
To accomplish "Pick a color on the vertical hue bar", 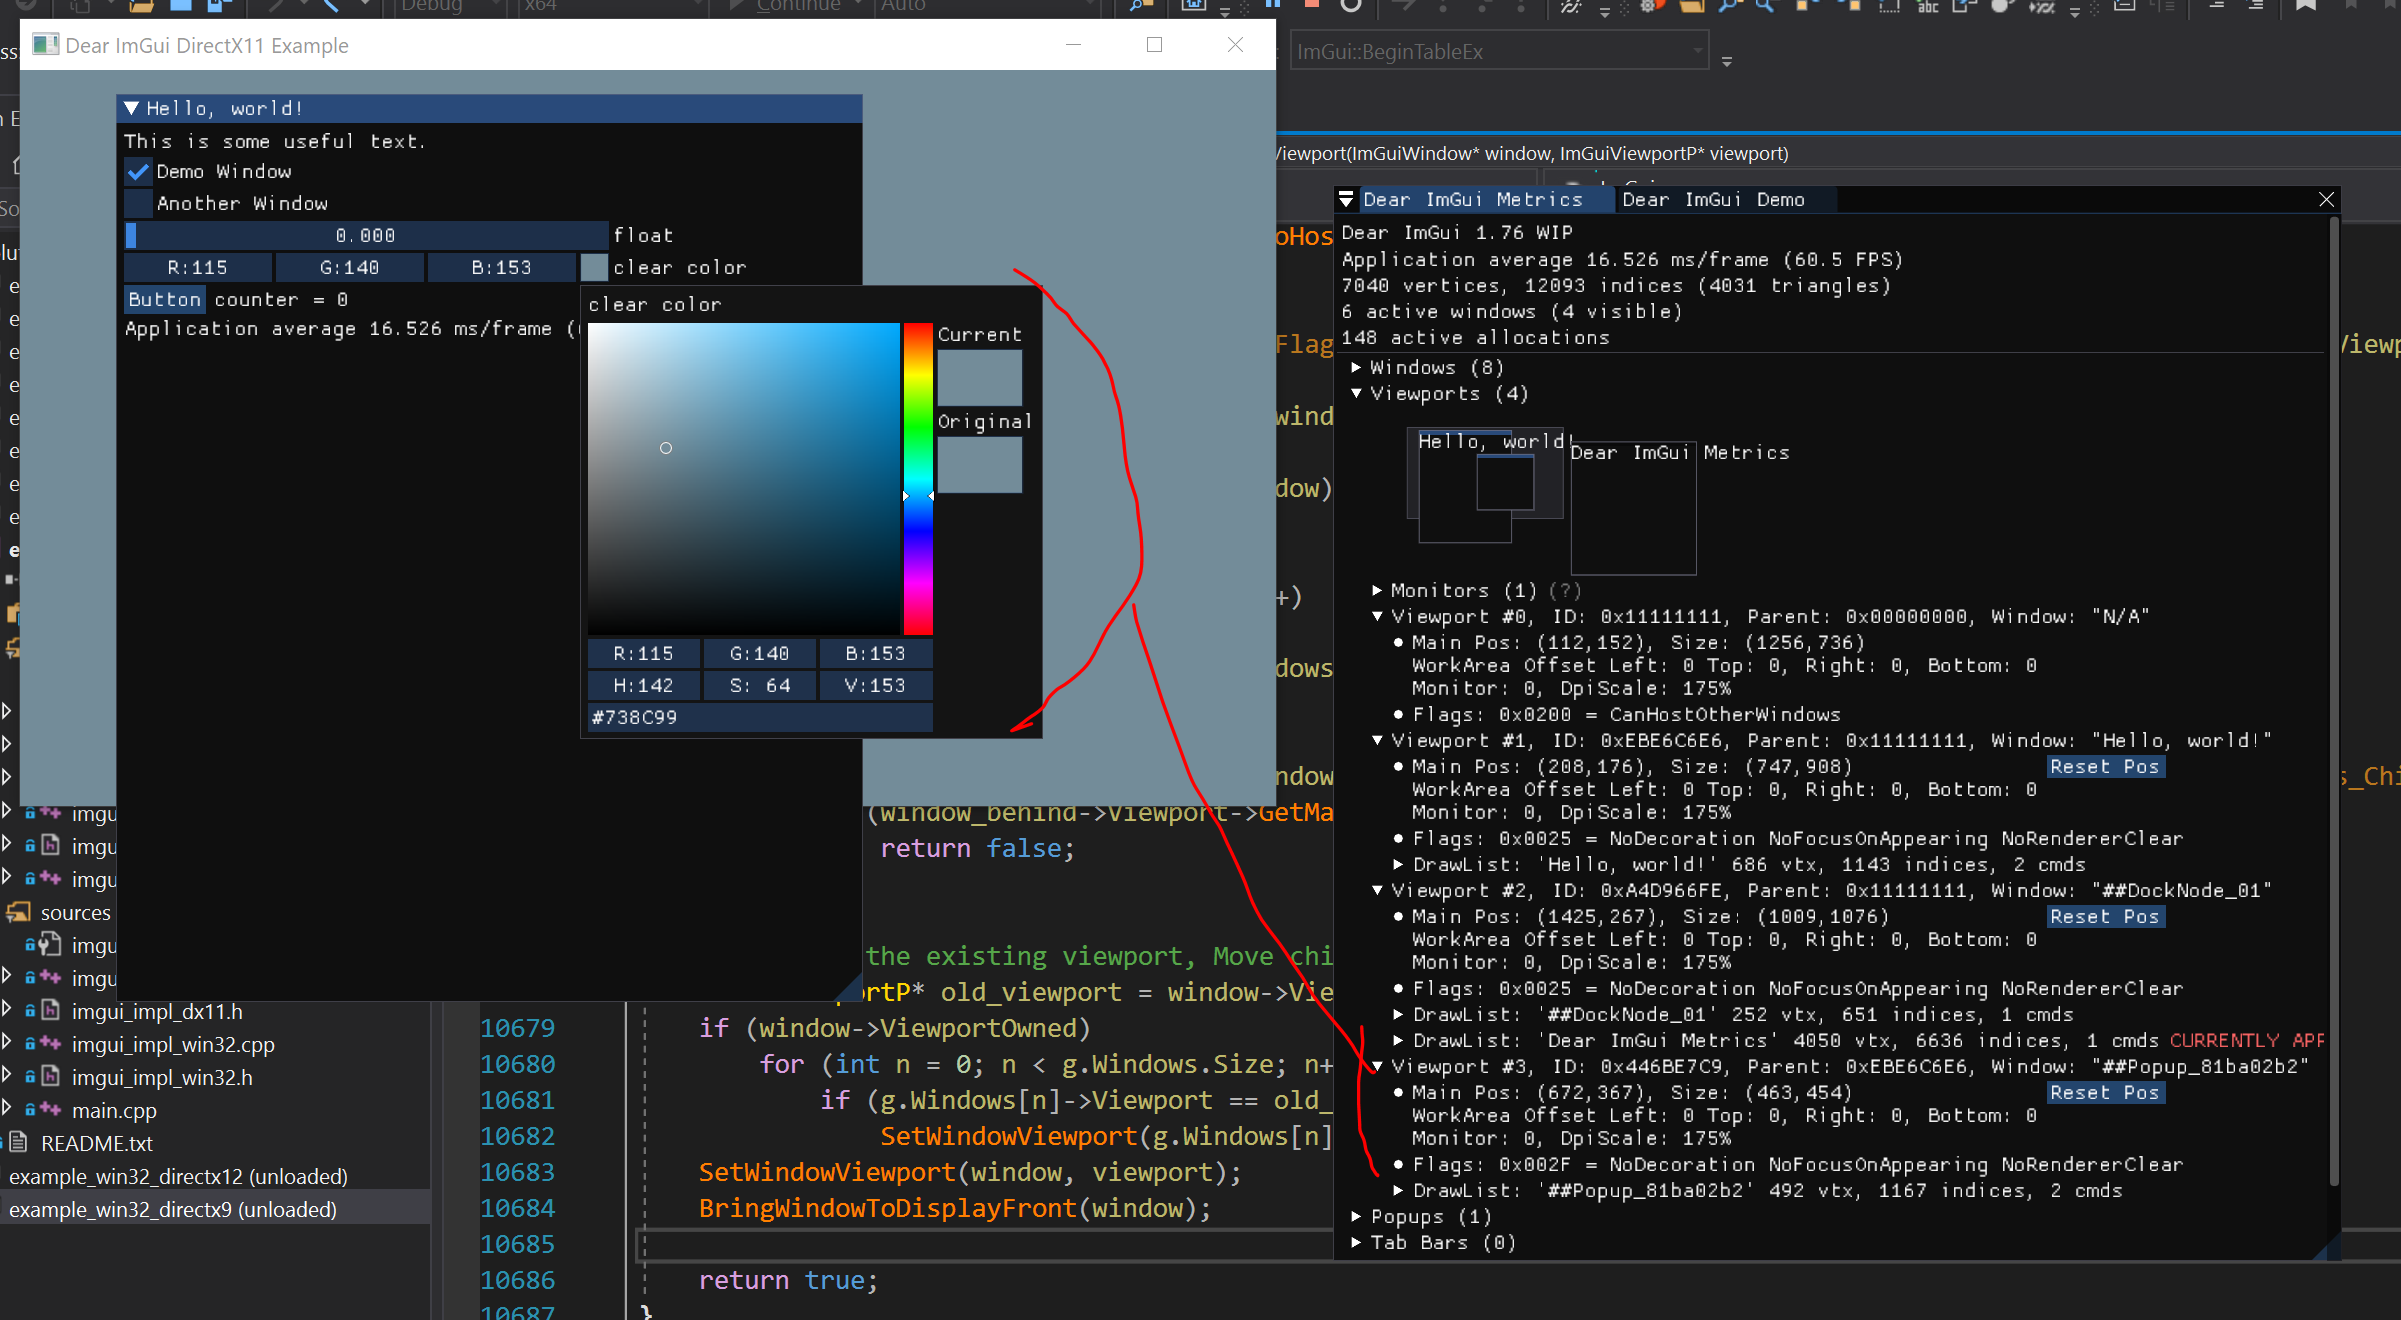I will coord(918,480).
